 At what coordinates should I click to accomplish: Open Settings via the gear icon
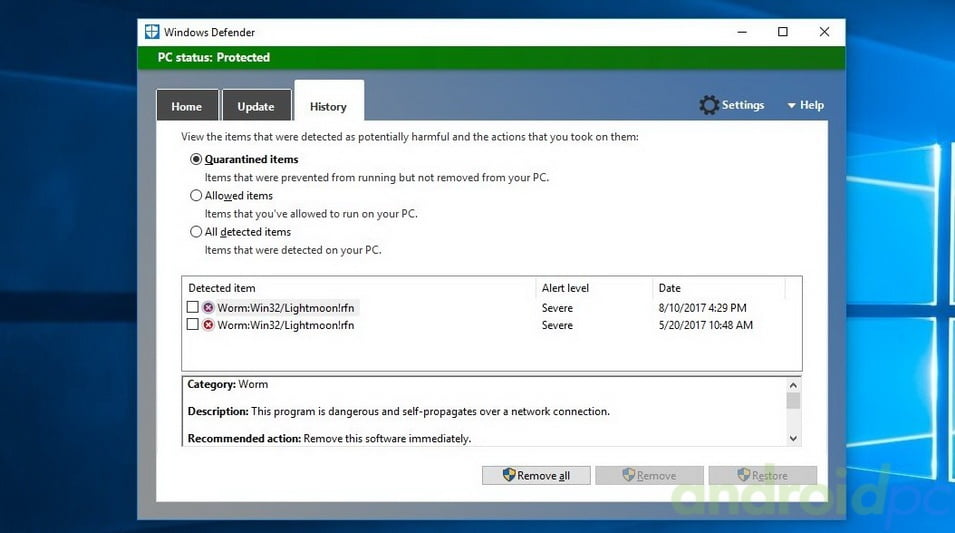click(x=708, y=105)
